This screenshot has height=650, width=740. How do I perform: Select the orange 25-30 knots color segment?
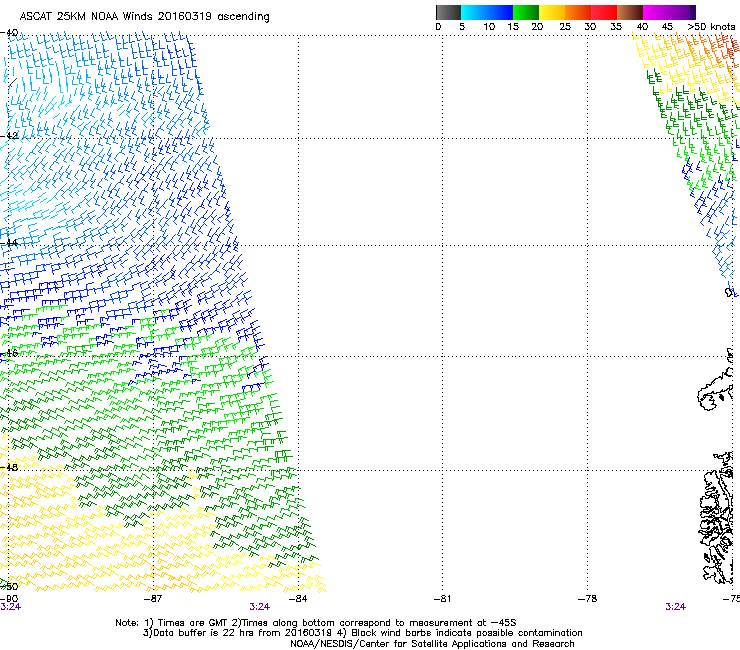[578, 12]
